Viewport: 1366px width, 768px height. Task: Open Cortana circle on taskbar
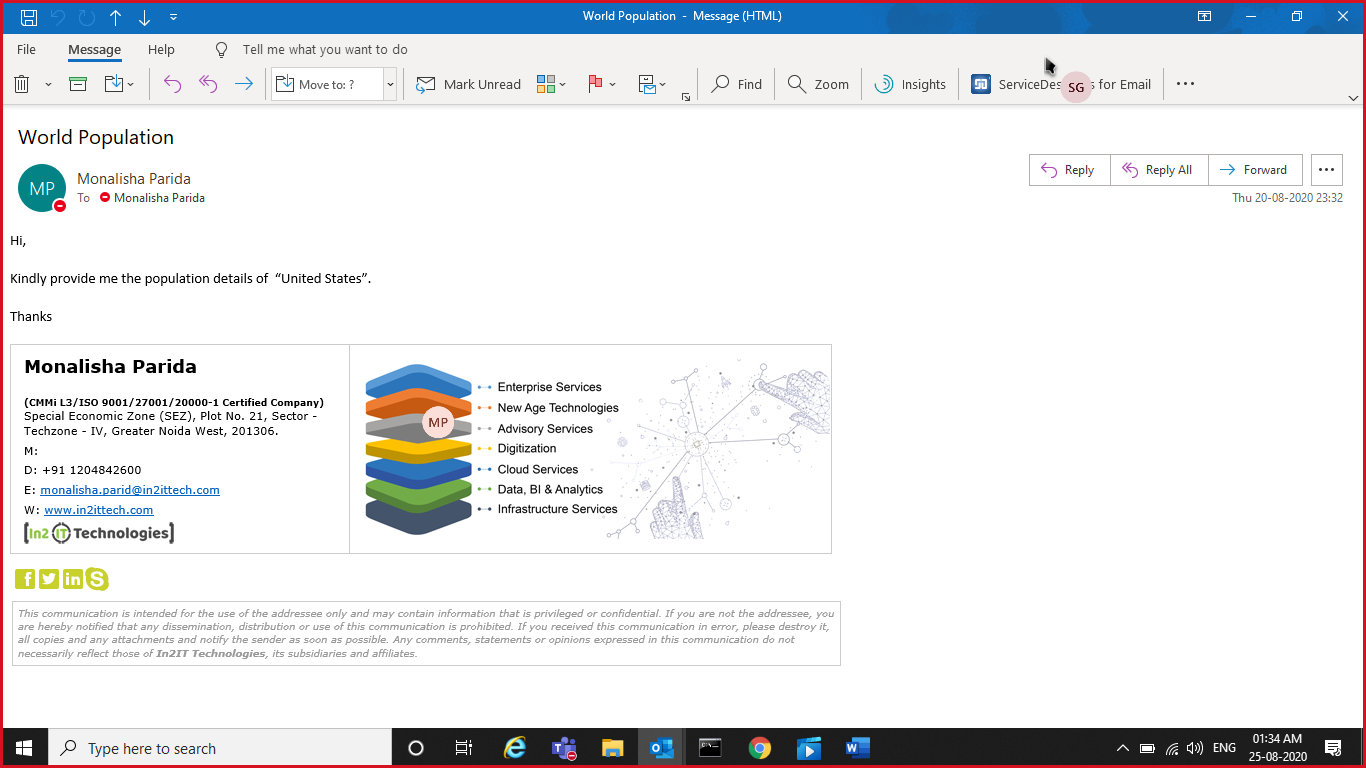coord(416,748)
